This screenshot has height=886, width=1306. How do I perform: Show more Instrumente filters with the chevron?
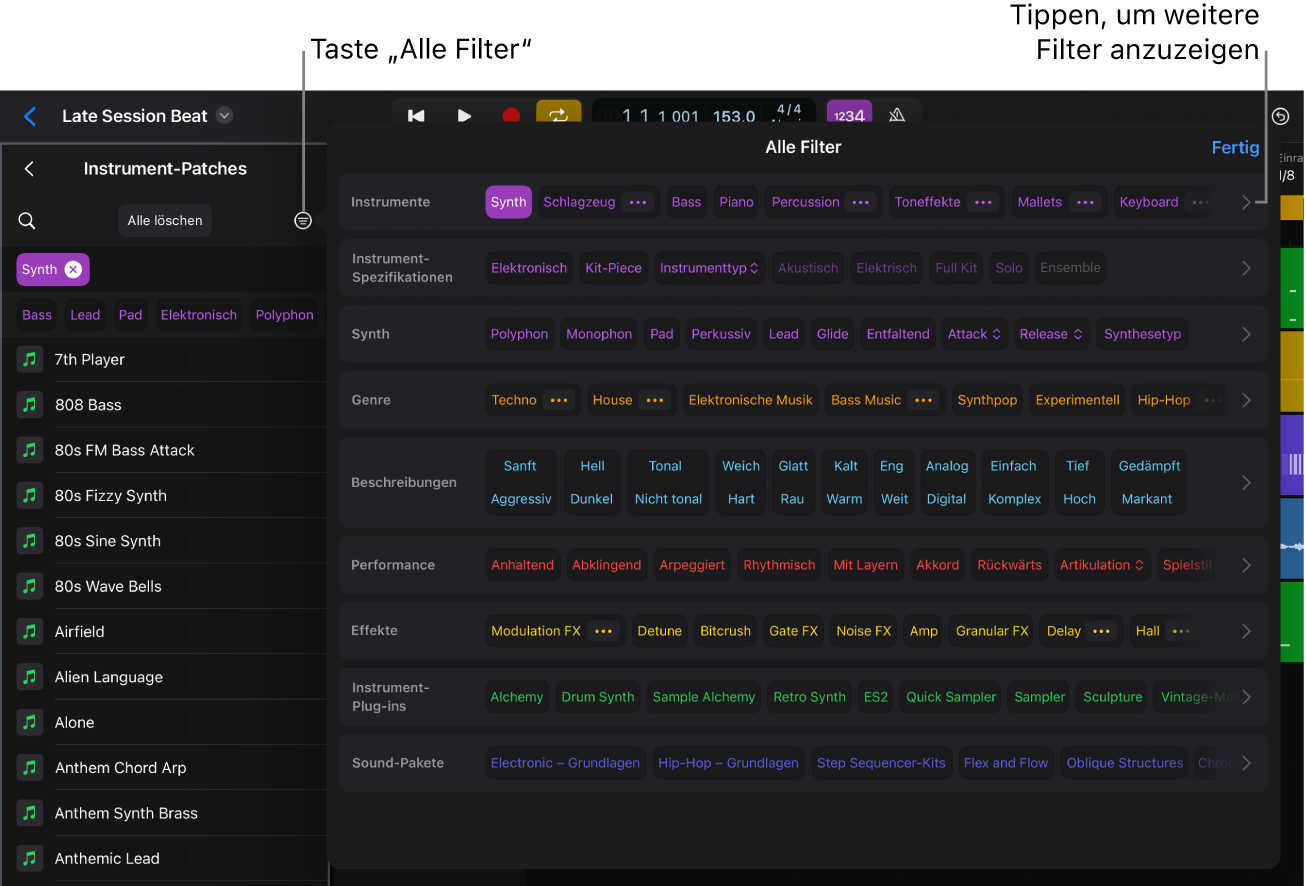[x=1246, y=202]
